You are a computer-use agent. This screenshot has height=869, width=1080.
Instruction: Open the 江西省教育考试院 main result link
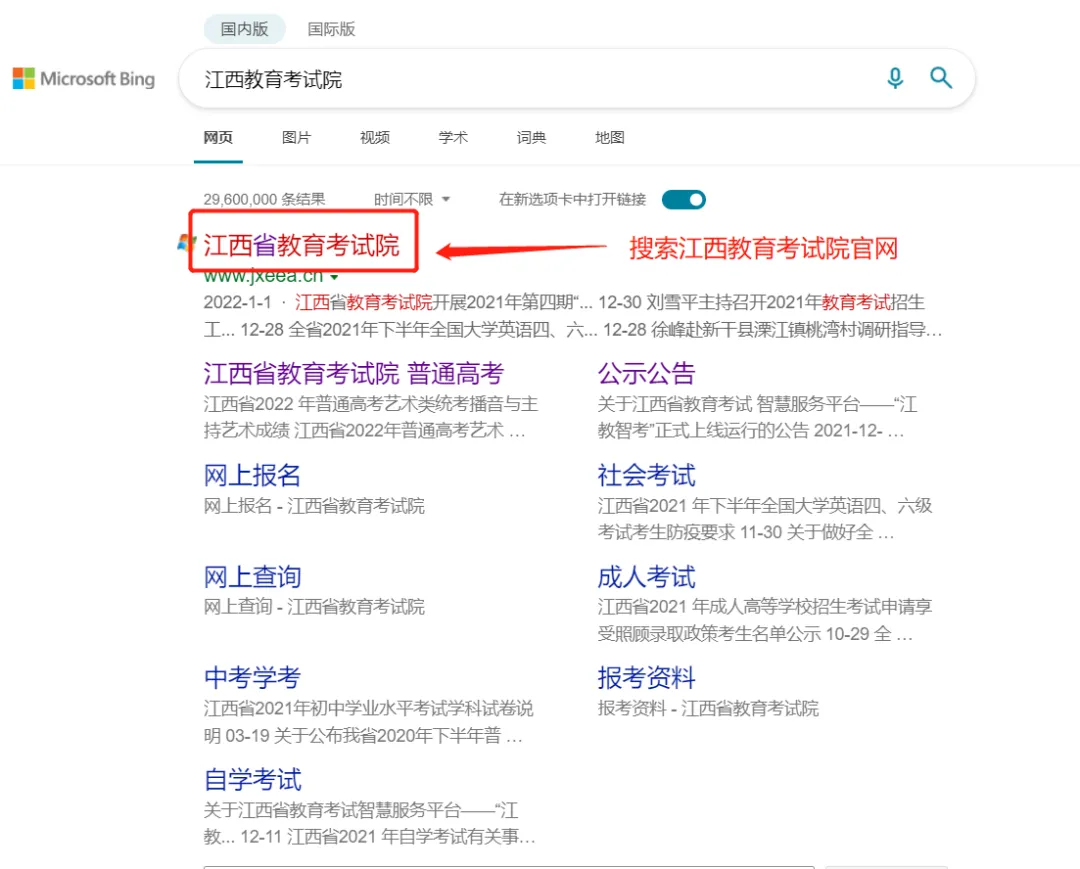click(x=301, y=245)
